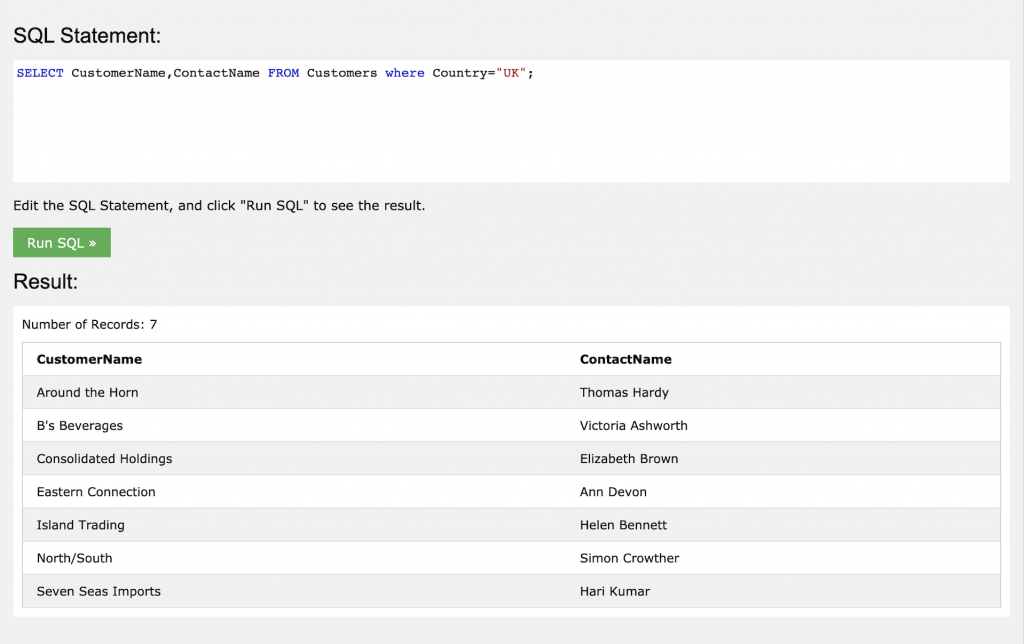Click on Simon Crowther in results

click(629, 557)
